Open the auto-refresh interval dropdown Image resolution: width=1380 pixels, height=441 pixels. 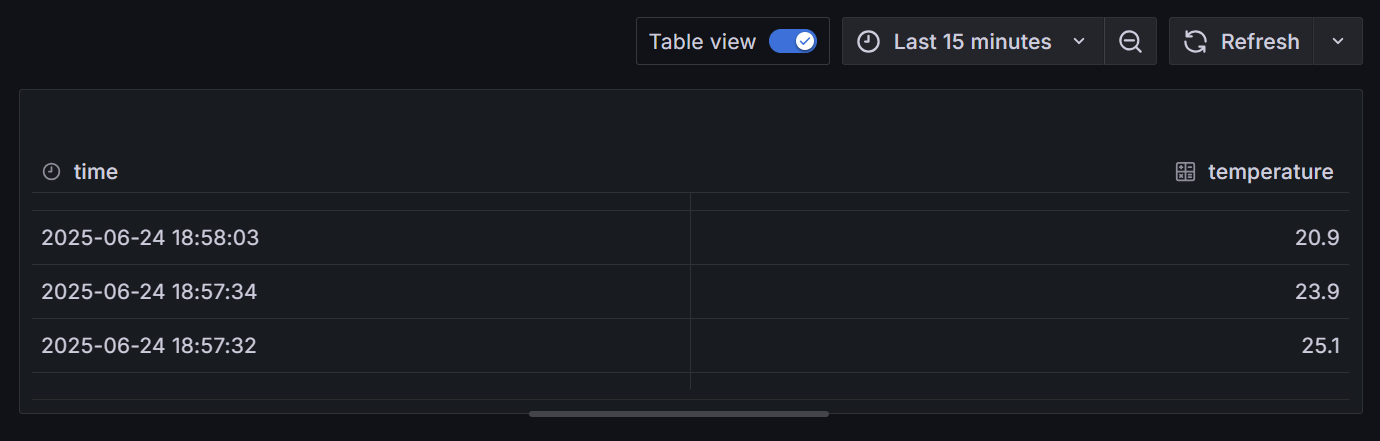(x=1338, y=41)
